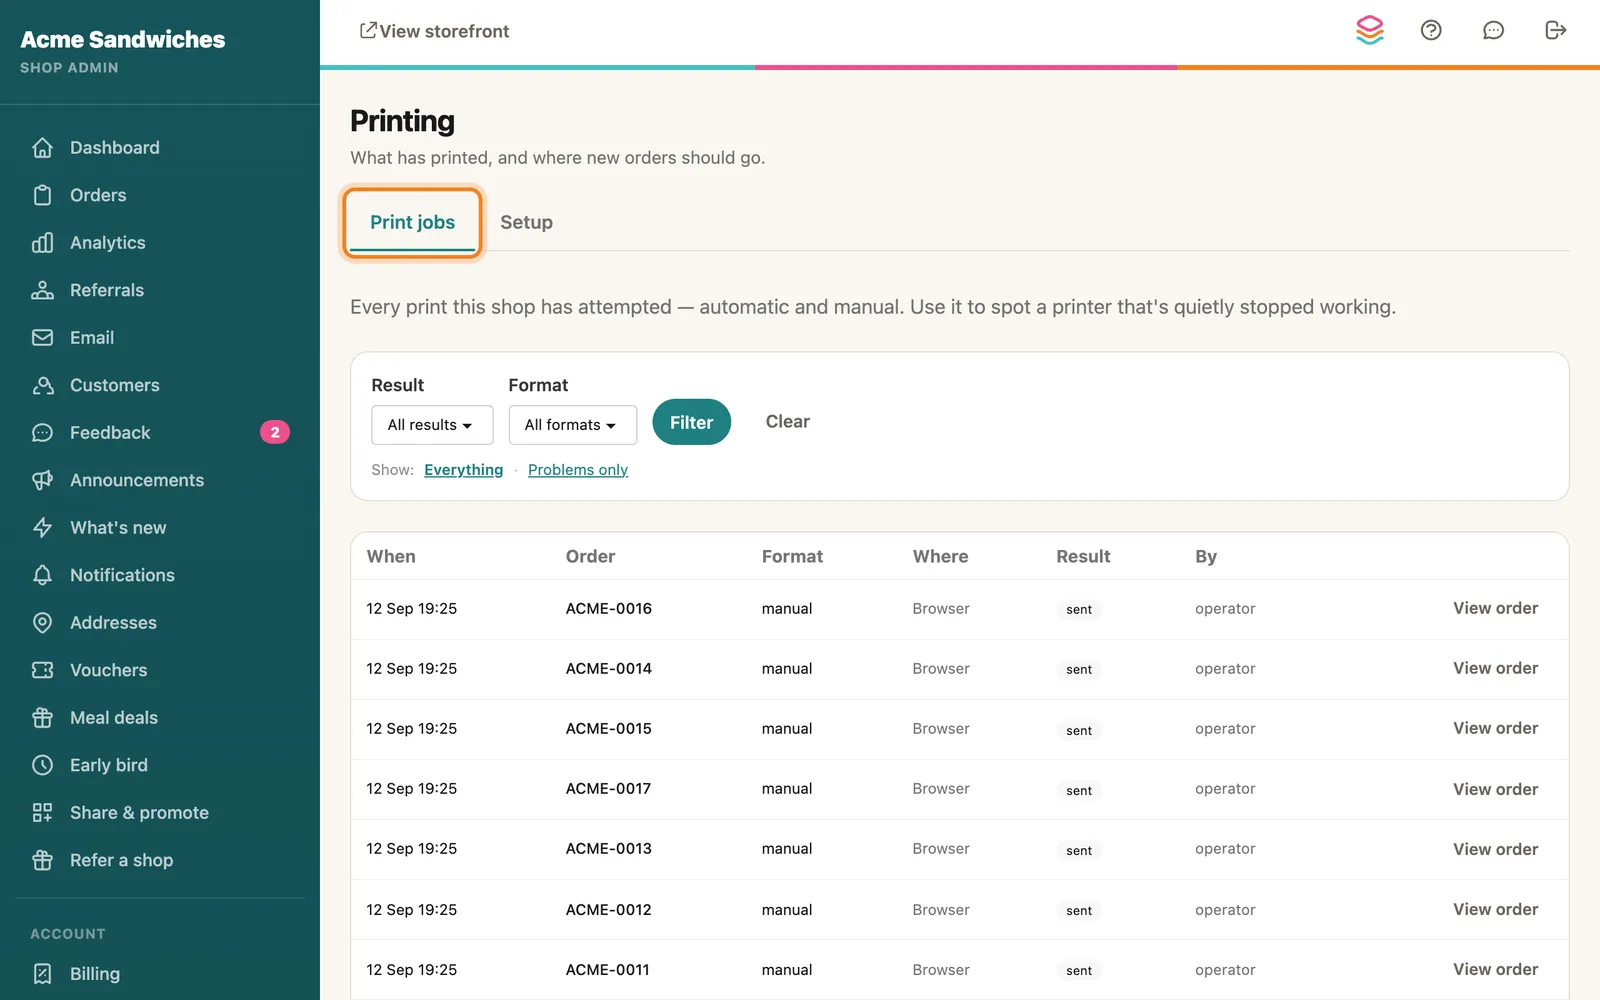Open the Meal deals gift icon
Viewport: 1600px width, 1000px height.
click(x=42, y=718)
